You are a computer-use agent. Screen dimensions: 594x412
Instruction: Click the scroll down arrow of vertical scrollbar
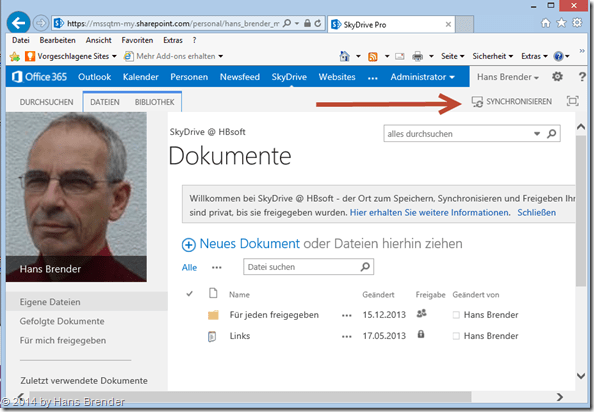pos(581,376)
